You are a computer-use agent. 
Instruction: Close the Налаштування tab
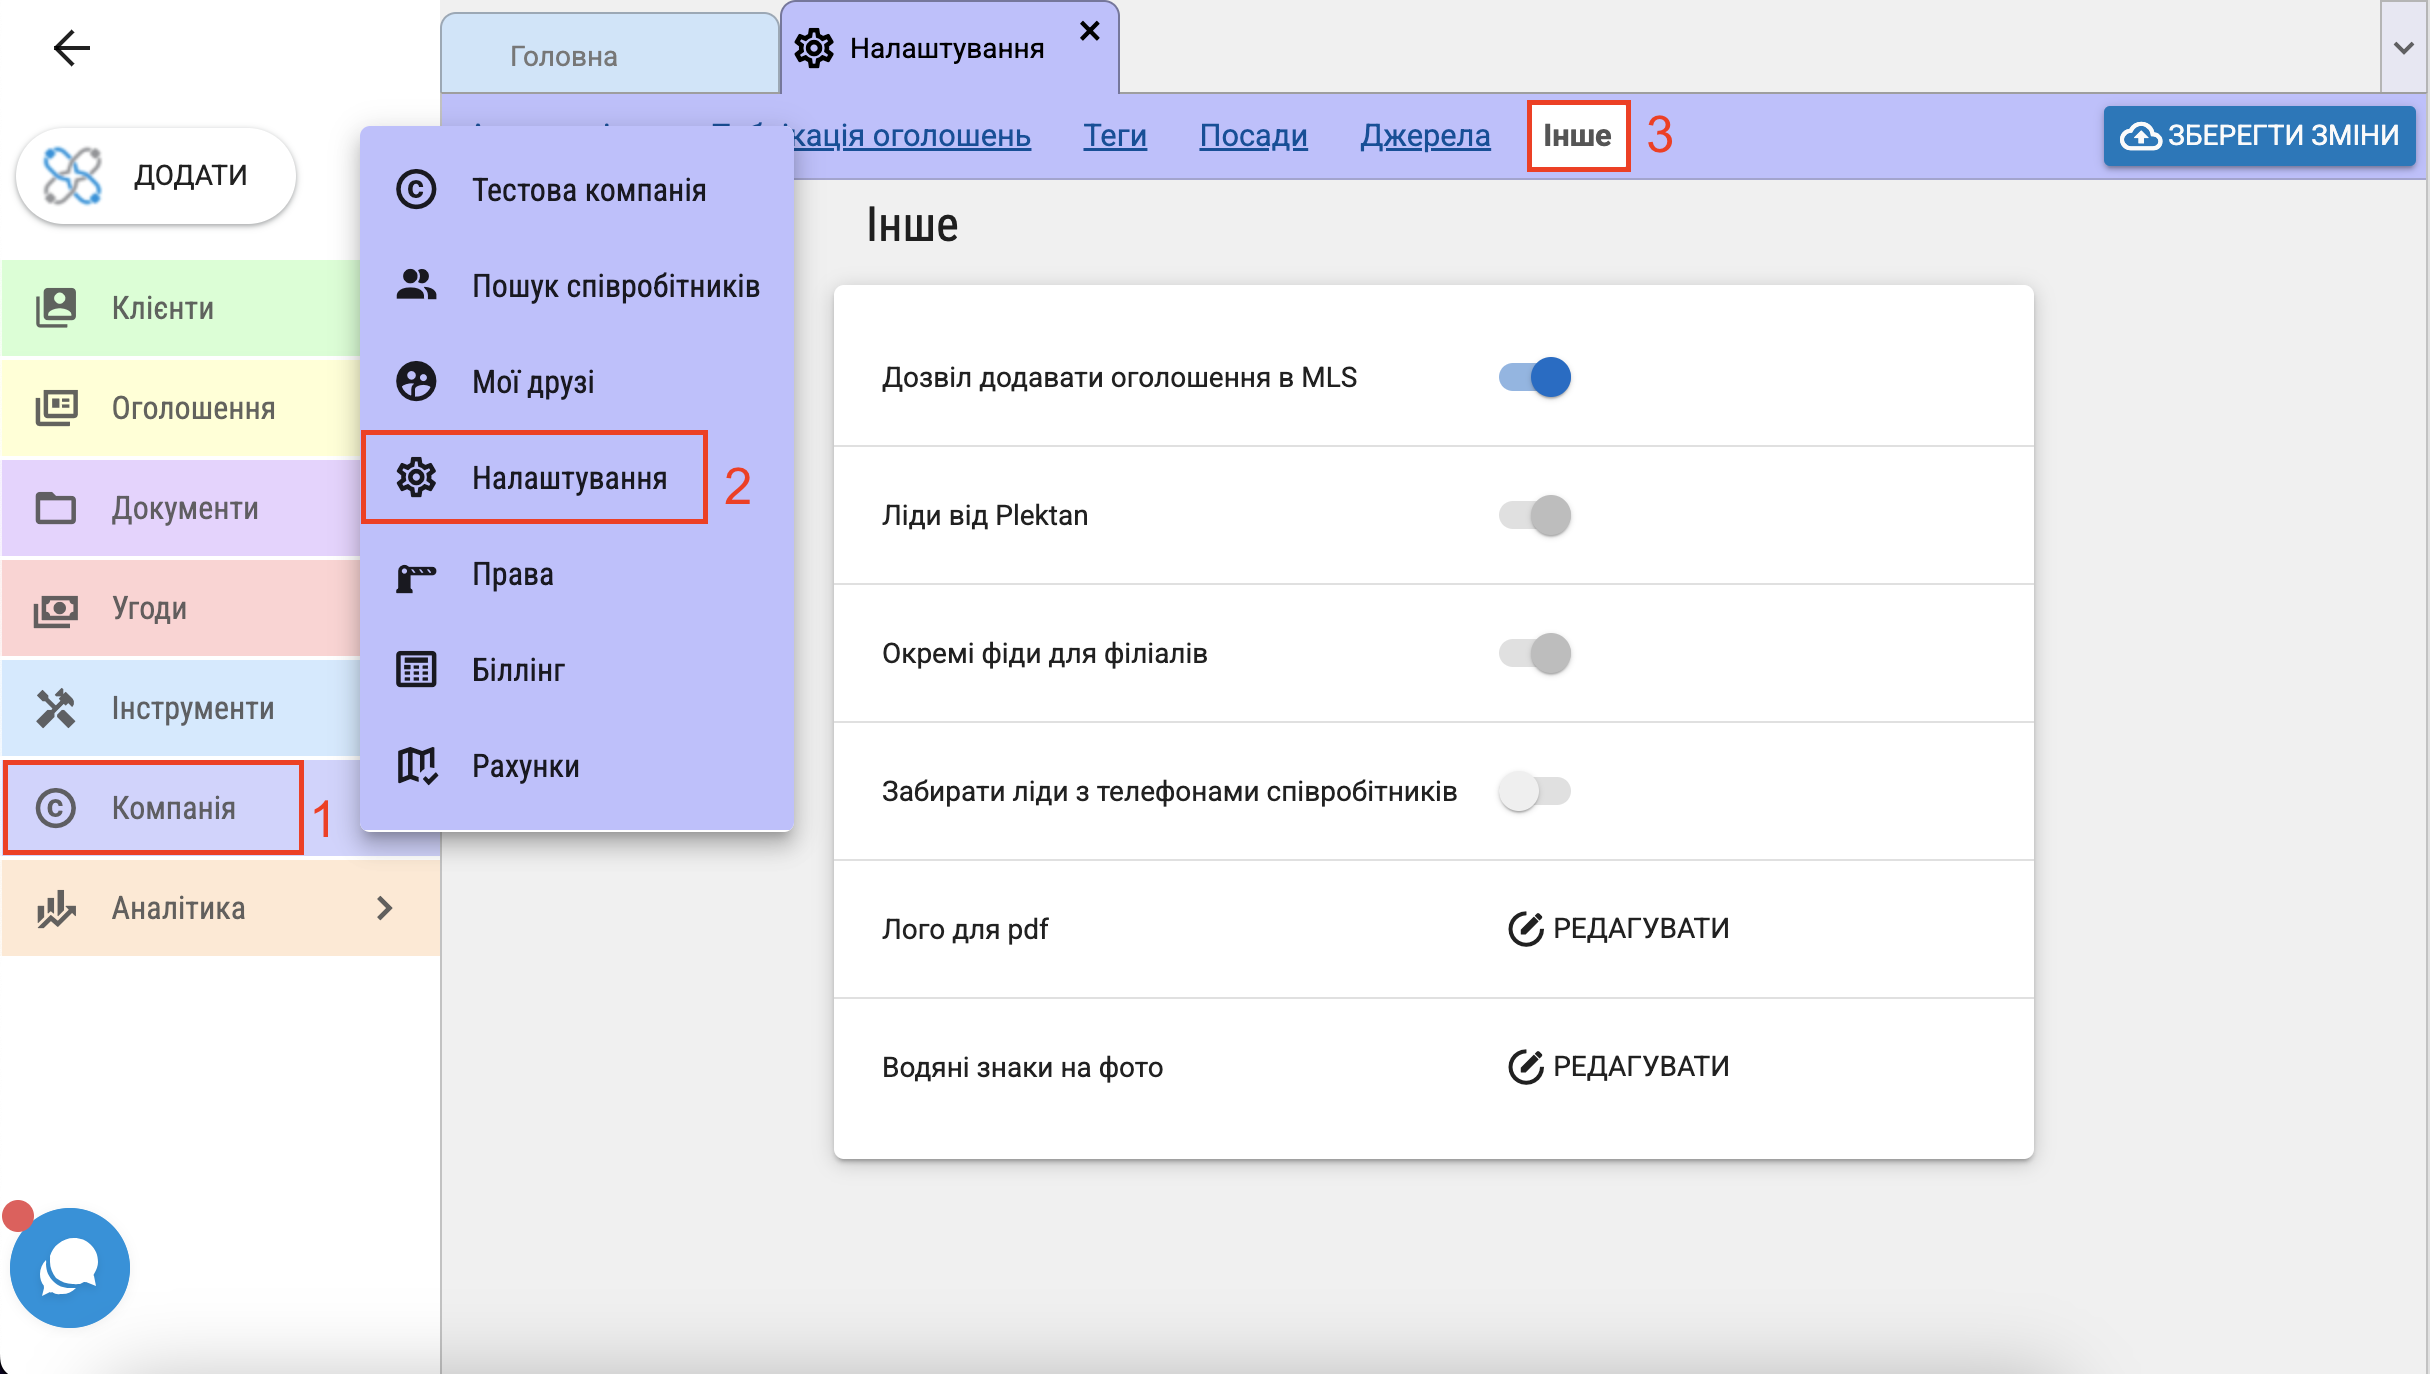click(1090, 32)
